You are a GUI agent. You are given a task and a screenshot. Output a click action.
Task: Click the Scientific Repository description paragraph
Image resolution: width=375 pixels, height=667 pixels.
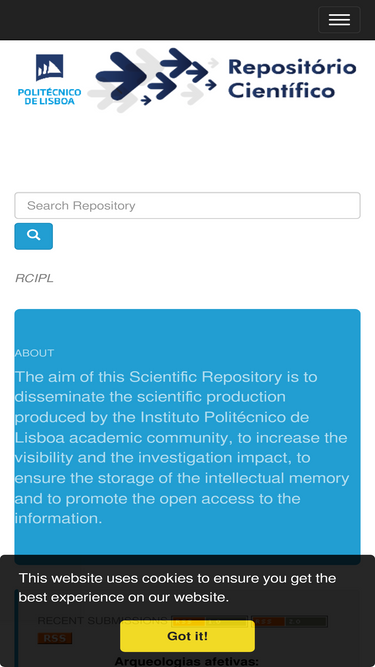pyautogui.click(x=182, y=448)
